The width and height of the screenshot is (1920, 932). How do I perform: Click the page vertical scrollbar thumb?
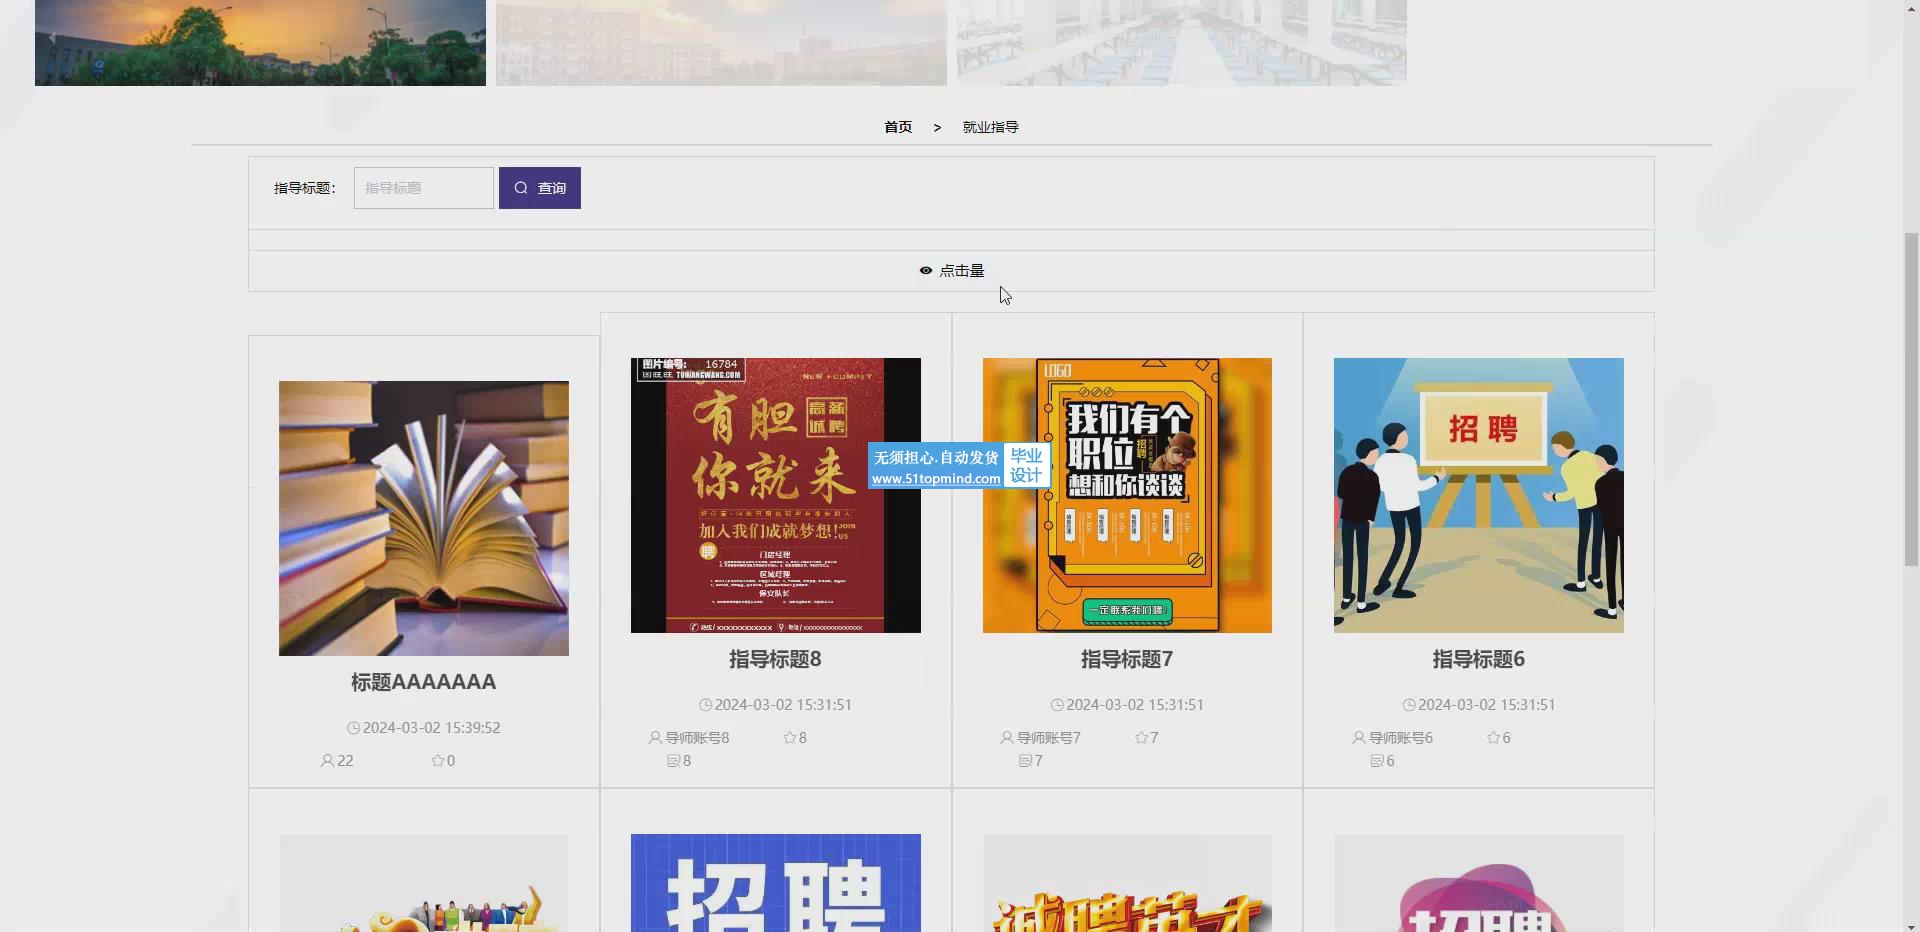(1911, 400)
